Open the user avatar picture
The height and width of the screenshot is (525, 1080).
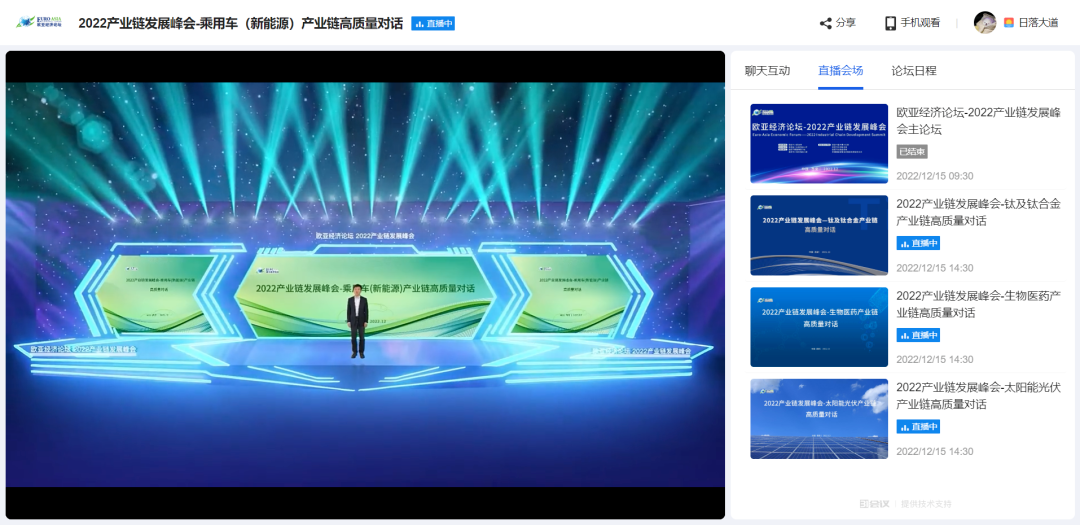pyautogui.click(x=985, y=23)
